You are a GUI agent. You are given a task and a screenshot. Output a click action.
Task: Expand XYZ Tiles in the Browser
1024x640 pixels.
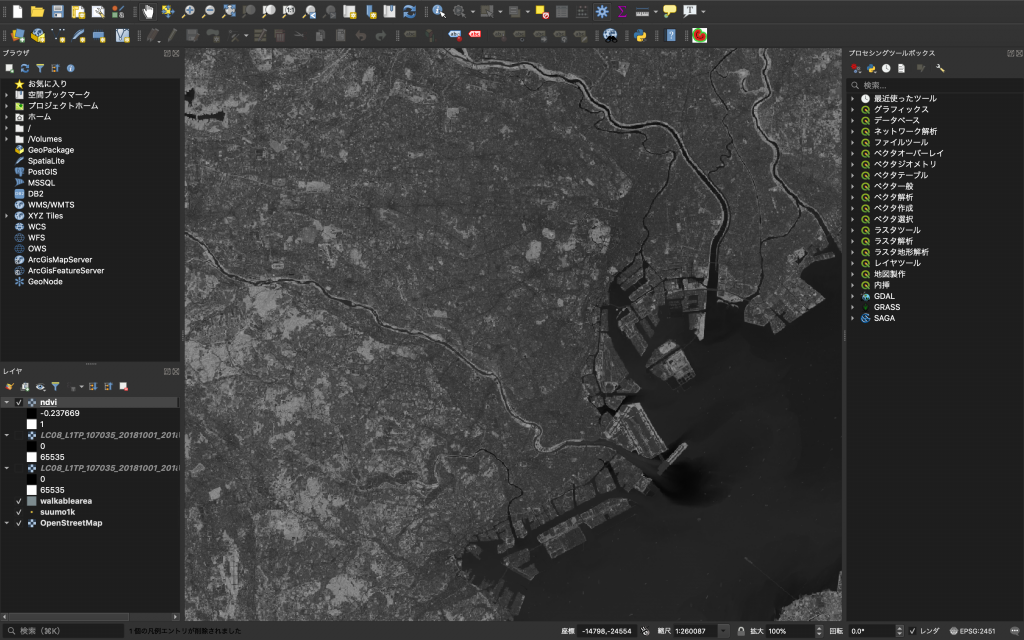click(x=7, y=216)
